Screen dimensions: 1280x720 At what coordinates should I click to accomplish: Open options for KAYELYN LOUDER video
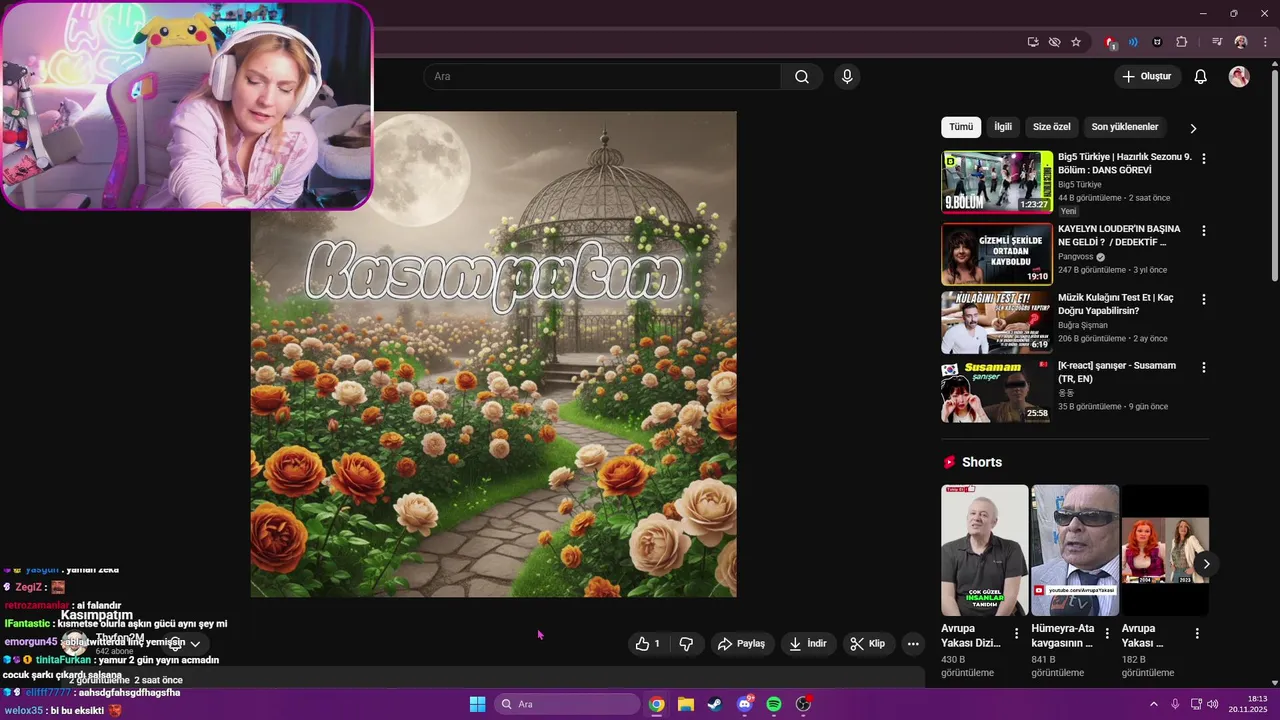click(x=1204, y=231)
